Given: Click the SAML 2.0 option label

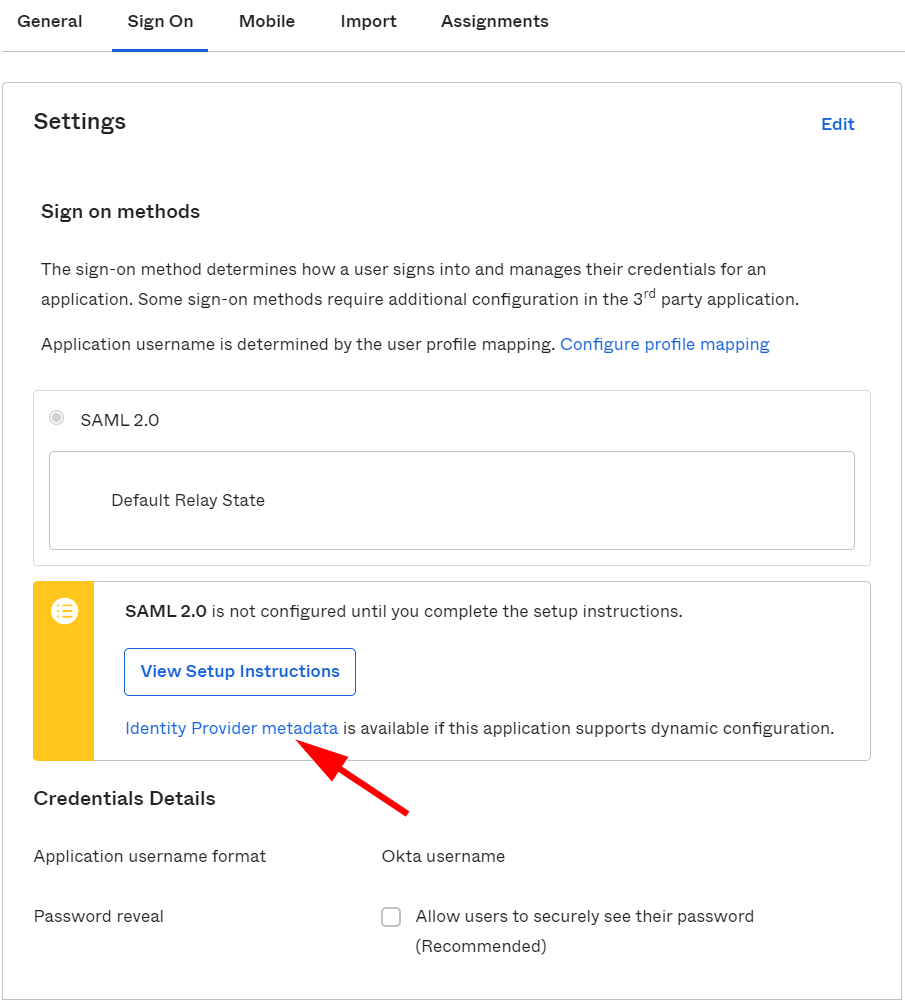Looking at the screenshot, I should point(120,420).
